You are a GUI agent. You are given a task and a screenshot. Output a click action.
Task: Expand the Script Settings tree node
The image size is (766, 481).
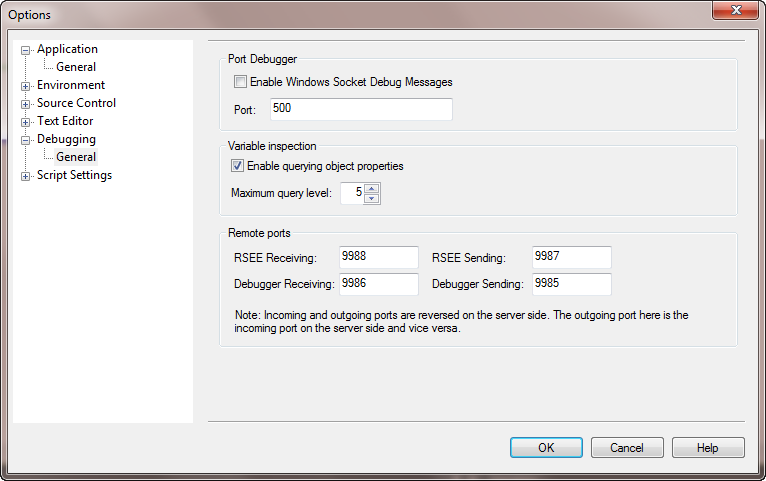(x=25, y=177)
